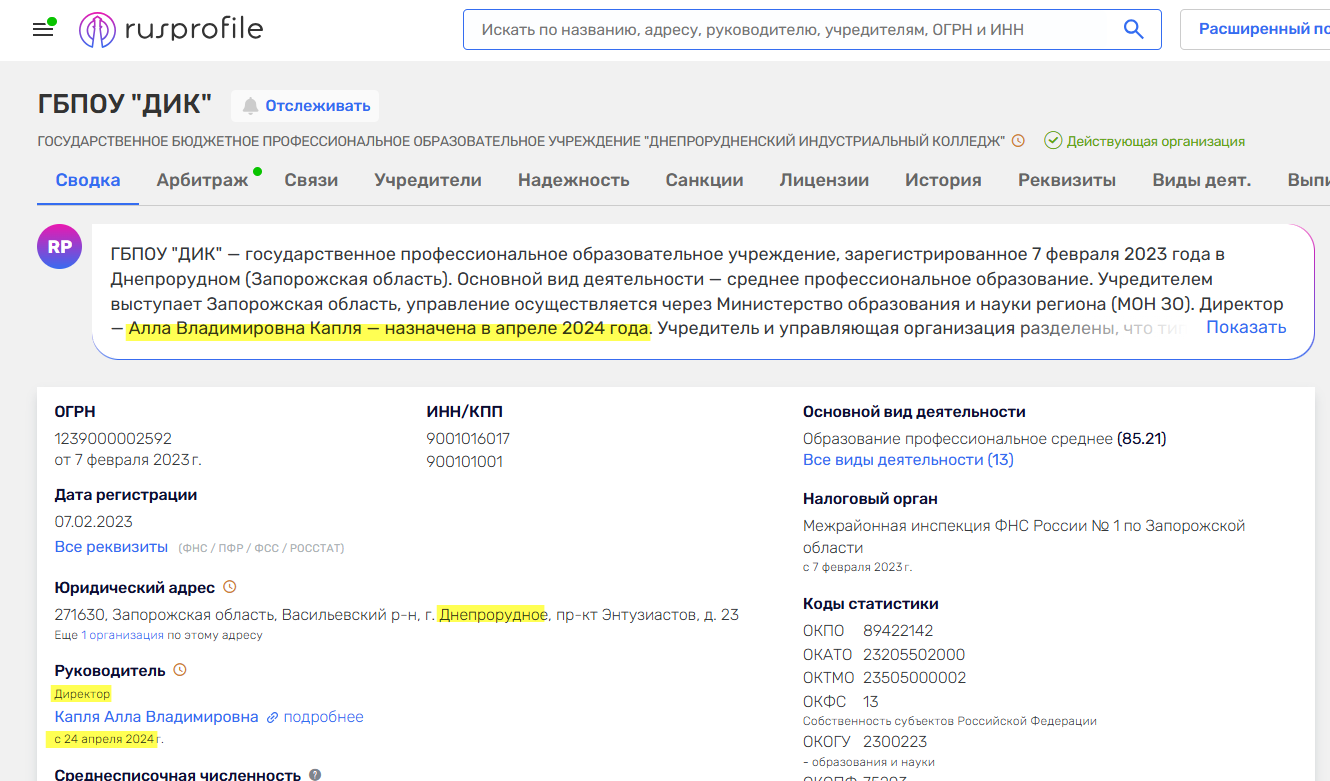The height and width of the screenshot is (781, 1330).
Task: Click the Расширенный поиск button
Action: point(1262,30)
